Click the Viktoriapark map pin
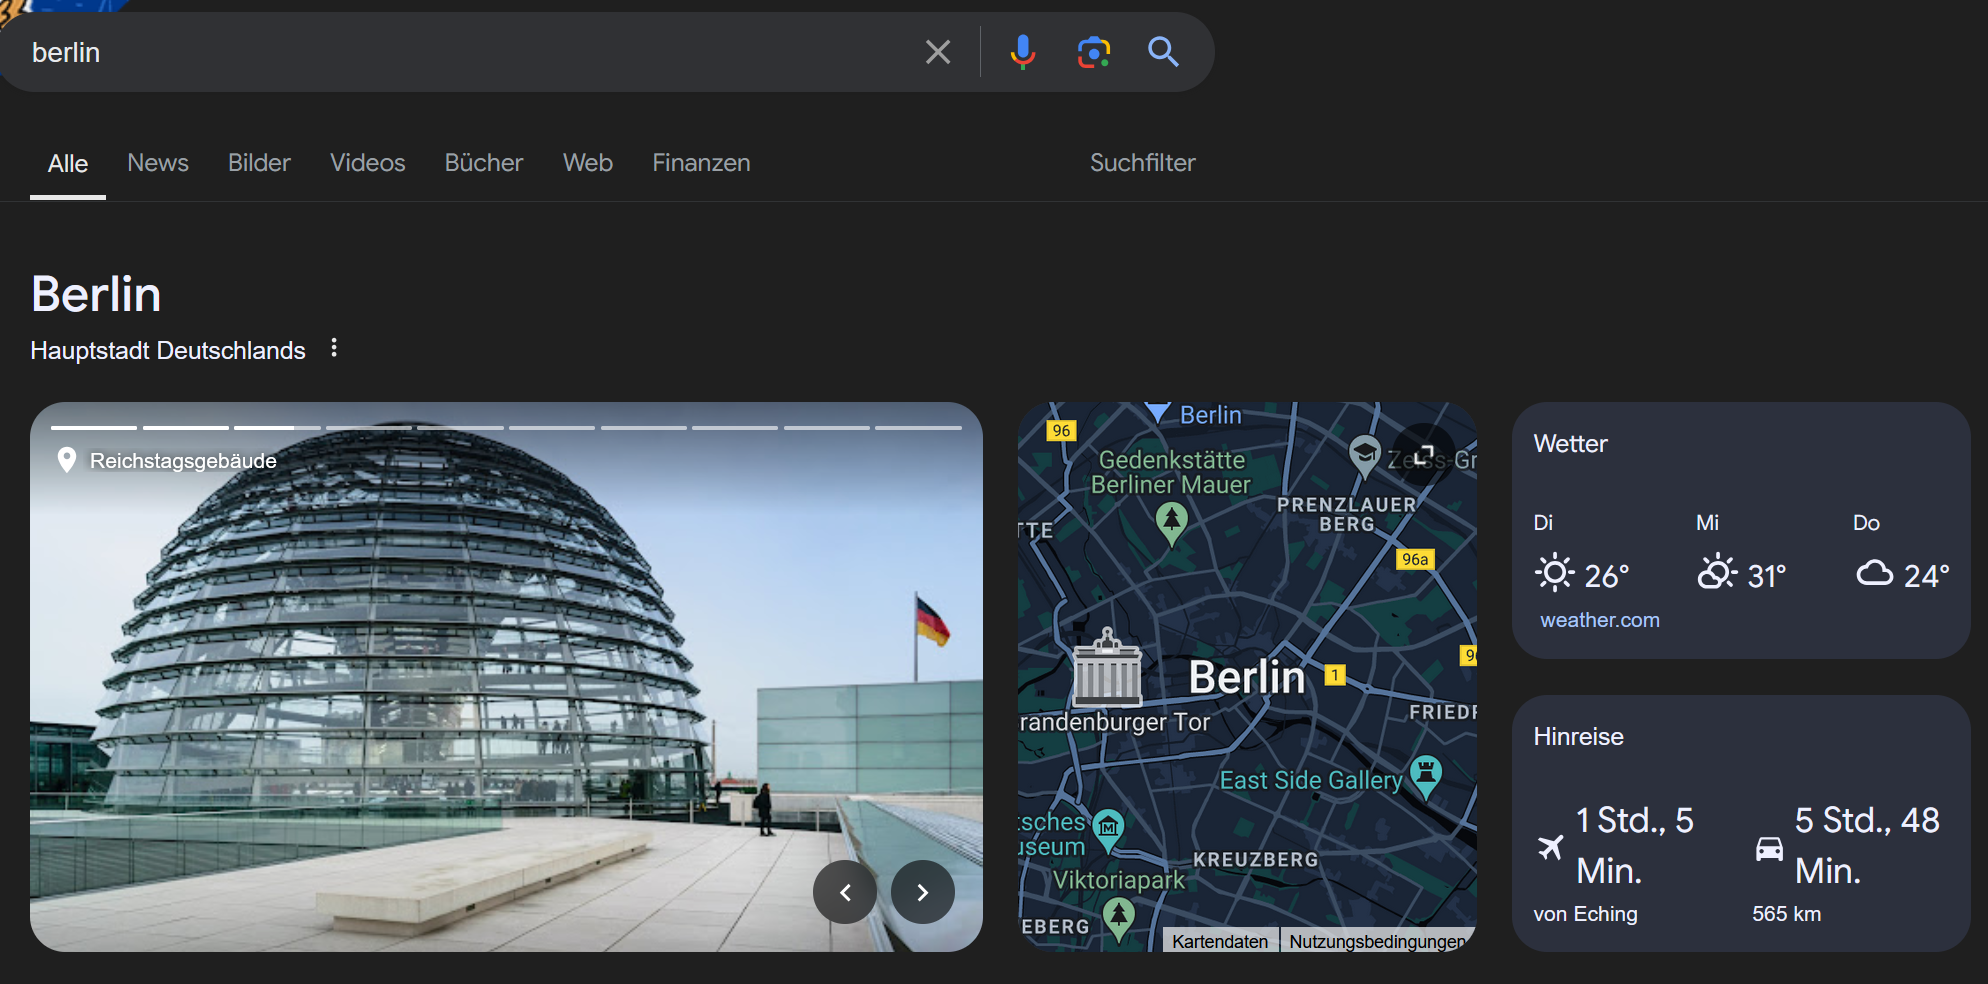Viewport: 1988px width, 984px height. tap(1118, 919)
